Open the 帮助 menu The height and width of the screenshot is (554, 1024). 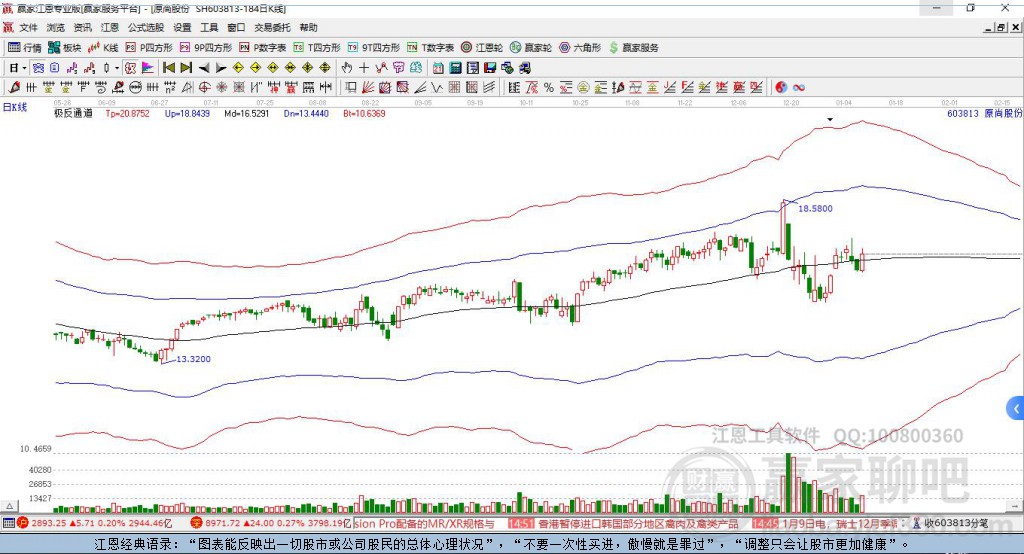click(308, 27)
